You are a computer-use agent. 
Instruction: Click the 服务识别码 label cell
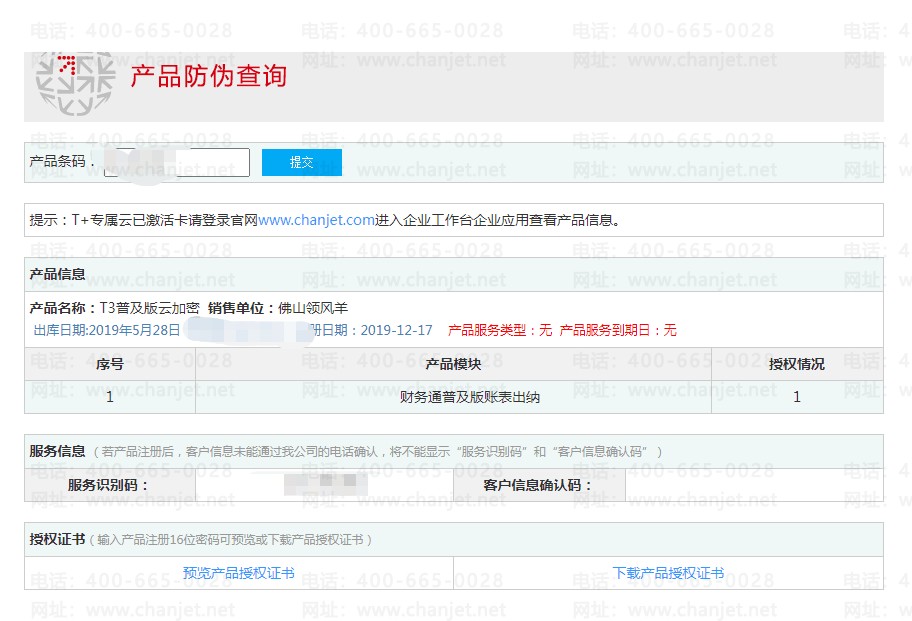(x=110, y=485)
